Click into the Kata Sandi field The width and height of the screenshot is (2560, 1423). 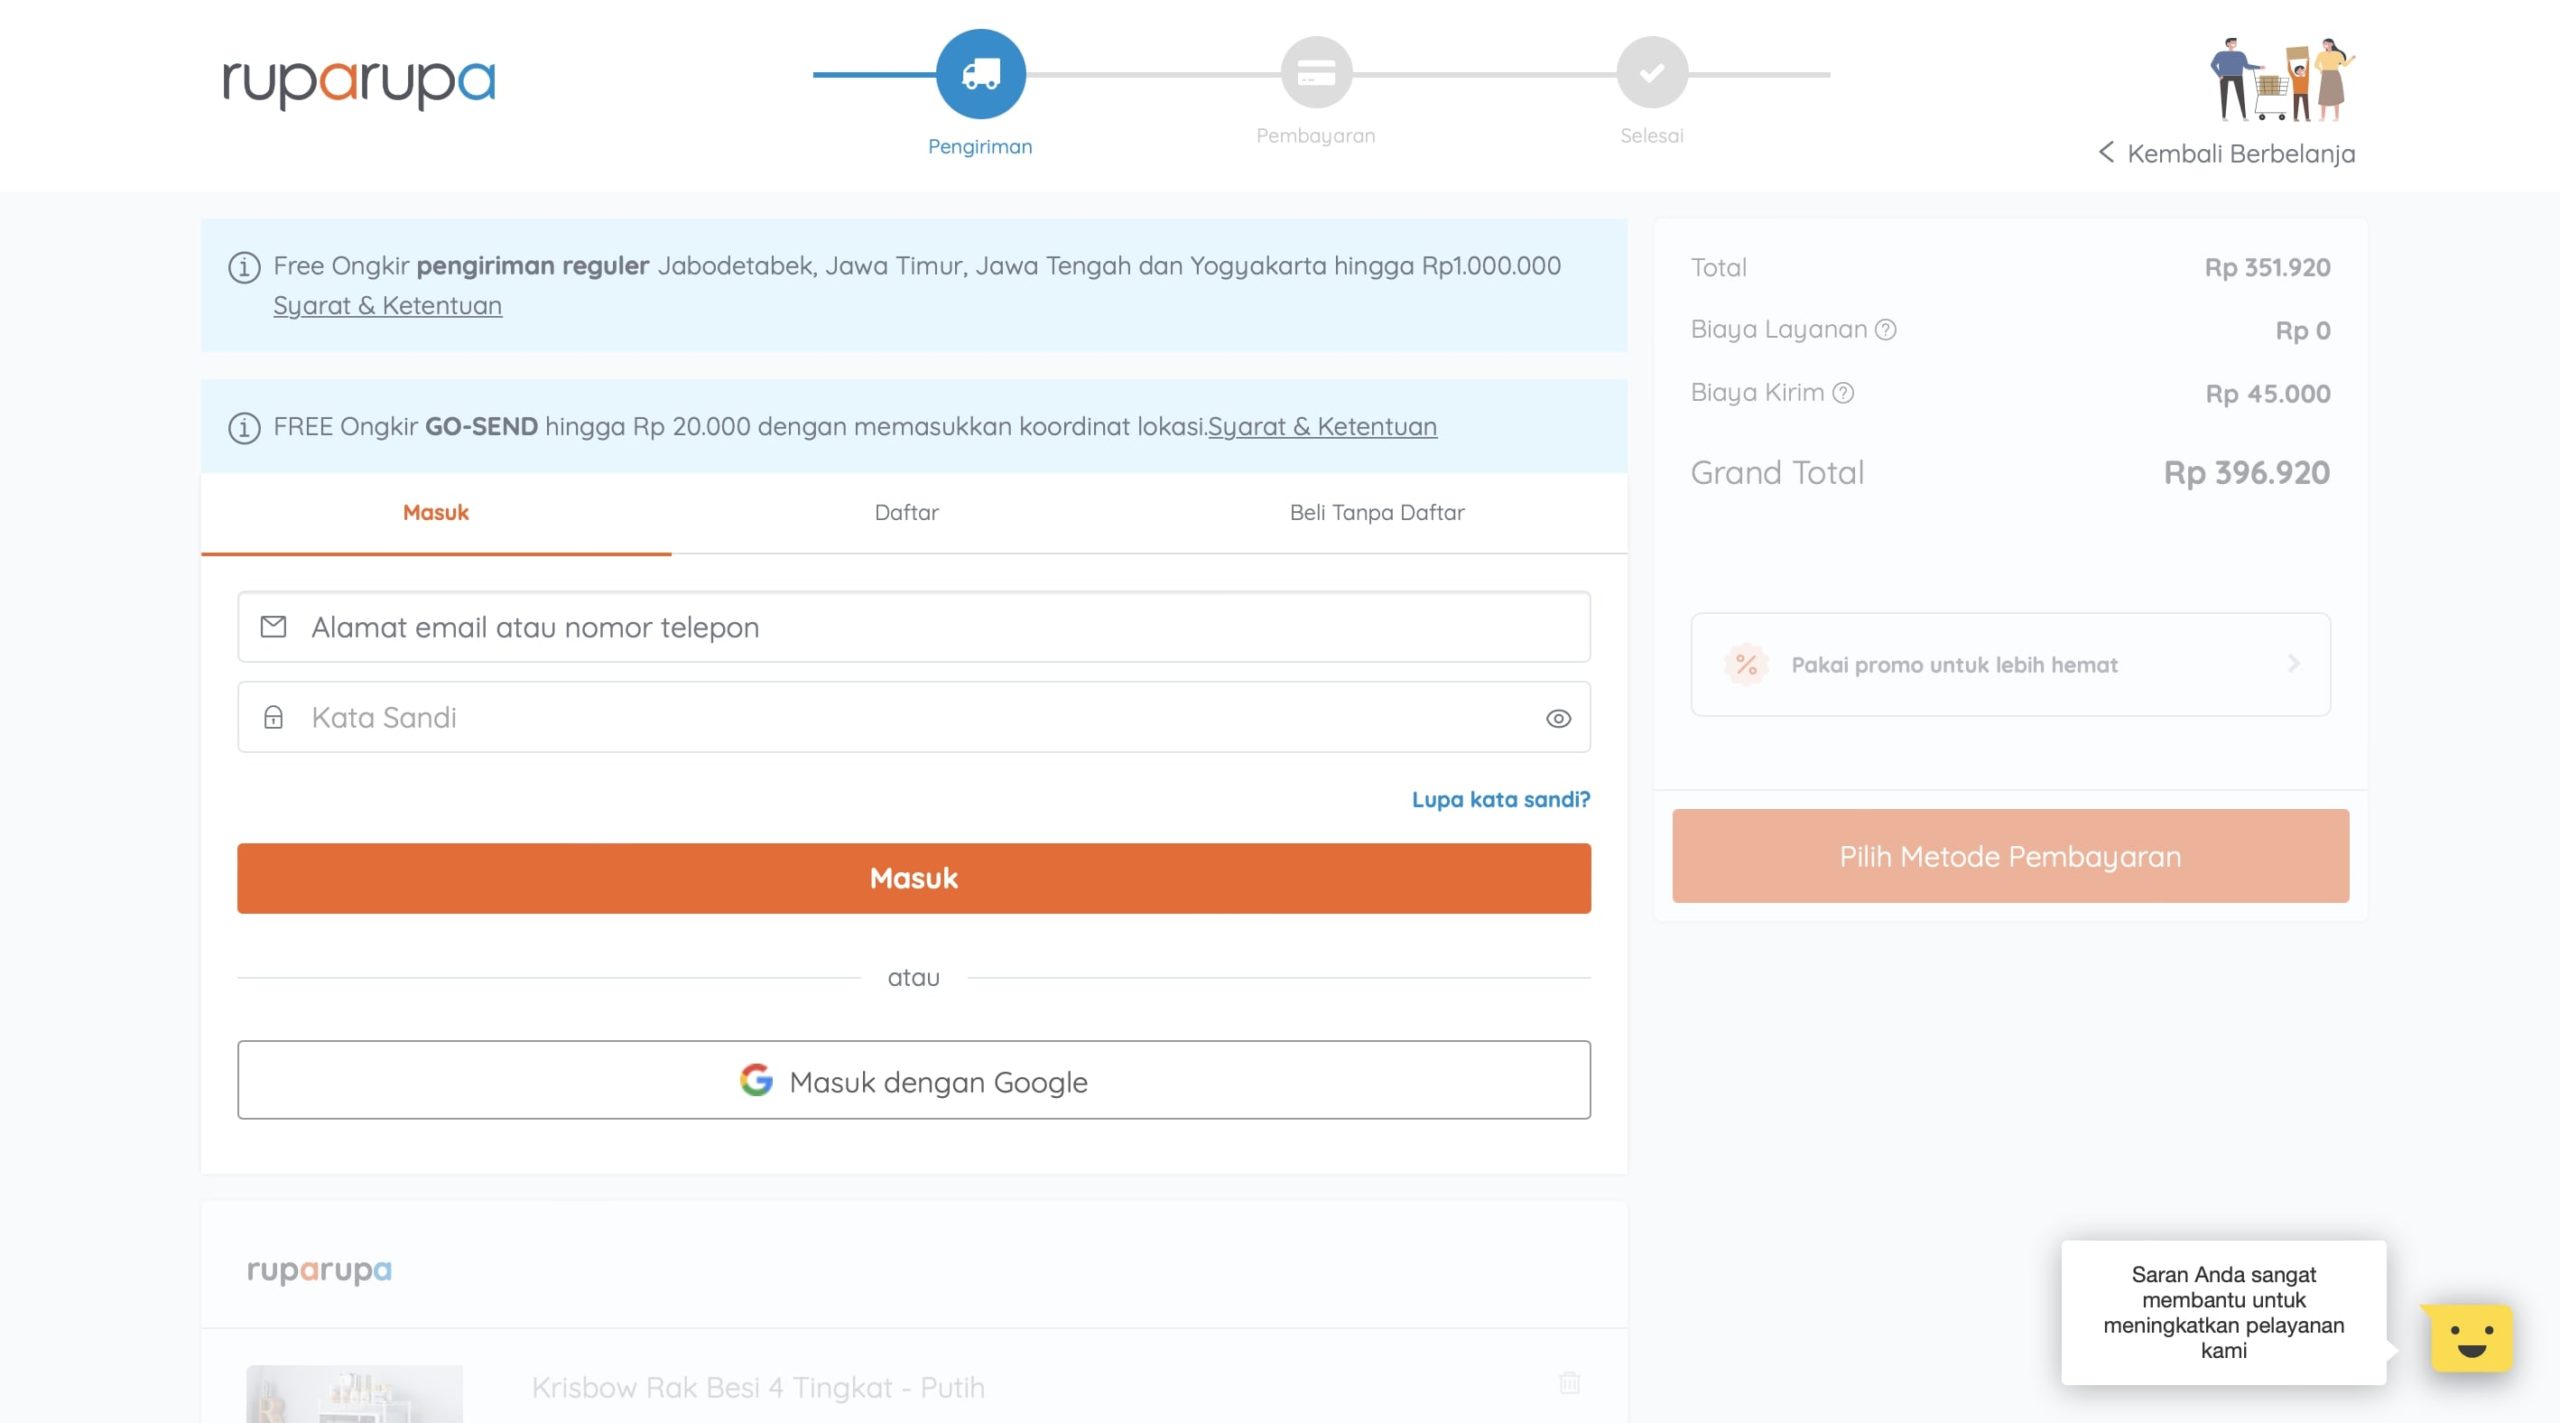tap(900, 718)
